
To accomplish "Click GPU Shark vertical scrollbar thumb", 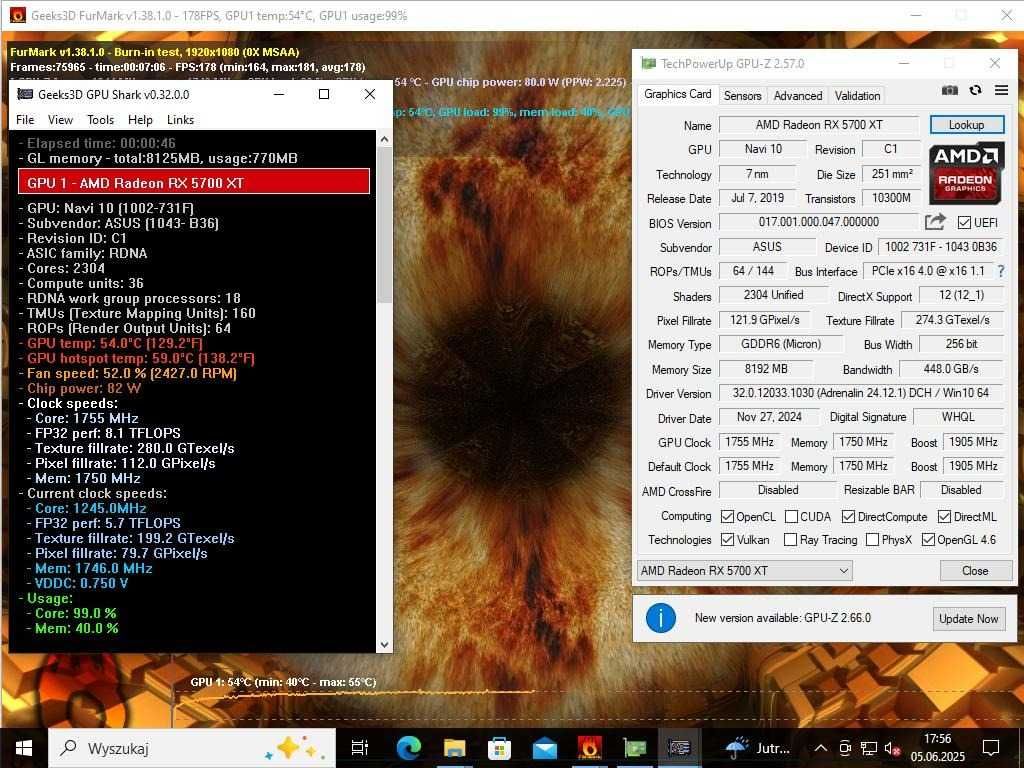I will 385,225.
